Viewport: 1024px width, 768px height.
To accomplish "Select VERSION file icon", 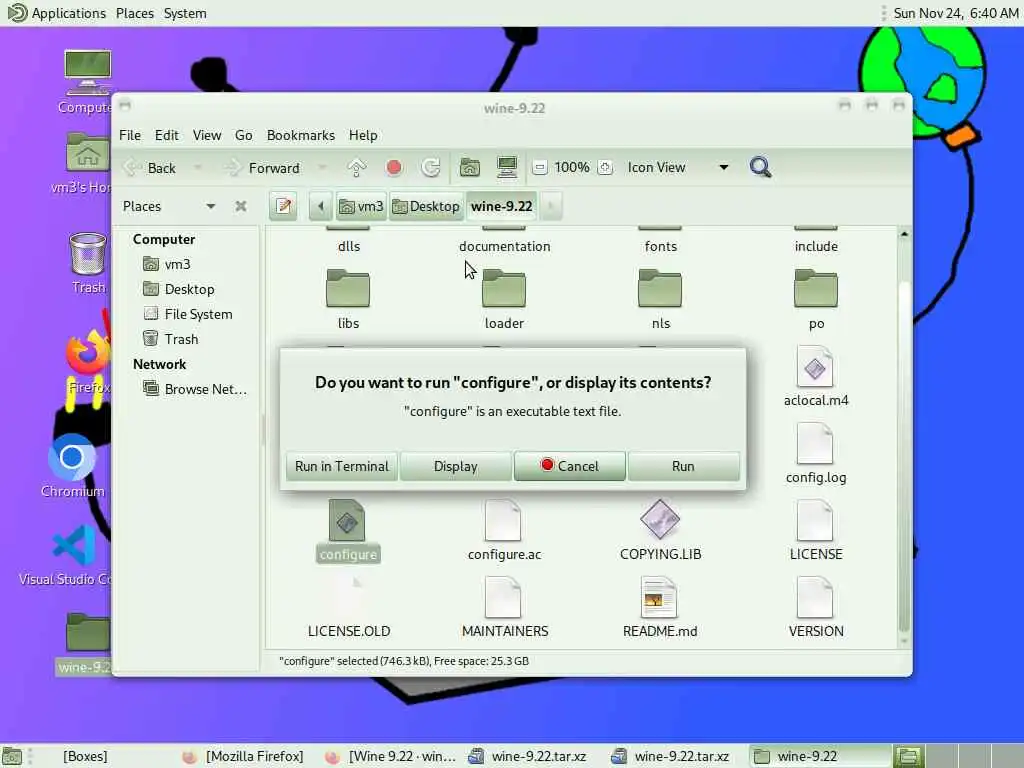I will (x=815, y=598).
